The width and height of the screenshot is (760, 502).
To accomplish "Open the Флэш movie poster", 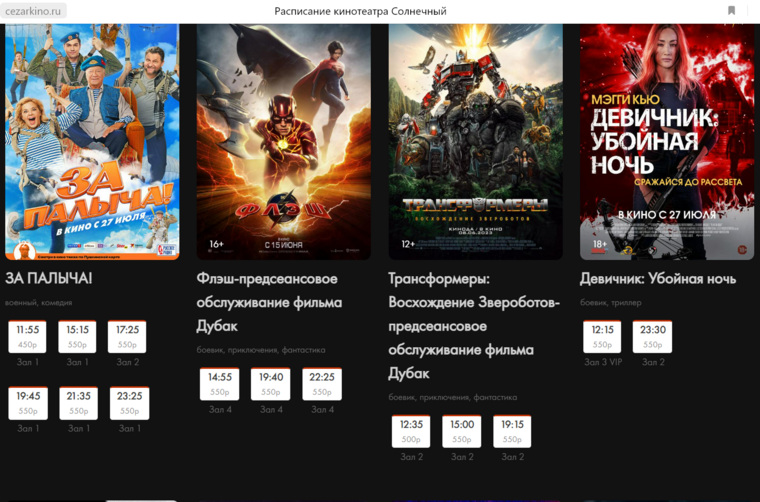I will pyautogui.click(x=284, y=141).
